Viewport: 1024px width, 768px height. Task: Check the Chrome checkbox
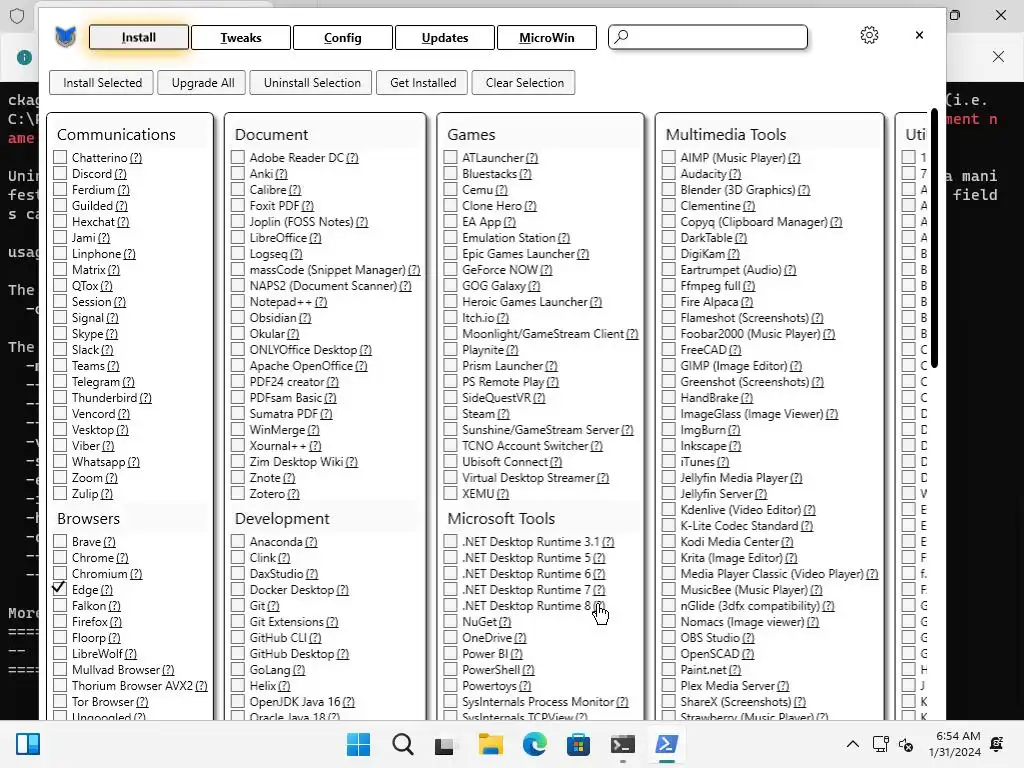pos(60,558)
